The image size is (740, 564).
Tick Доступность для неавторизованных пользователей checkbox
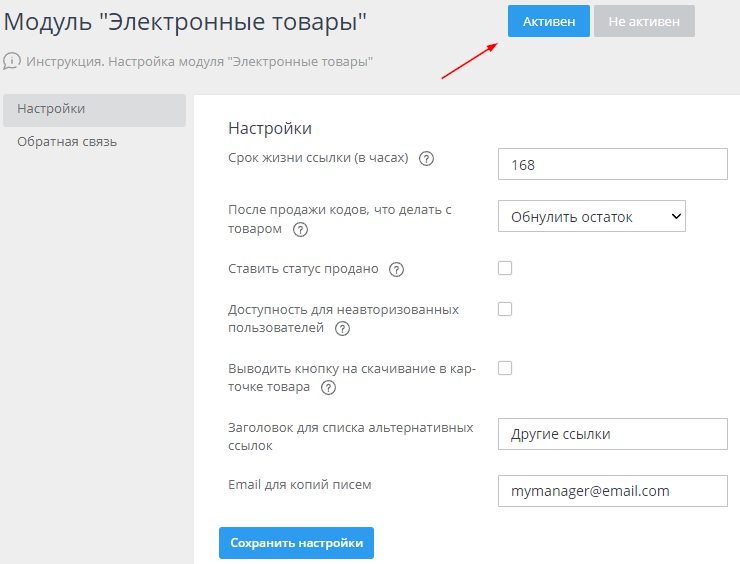pyautogui.click(x=505, y=309)
